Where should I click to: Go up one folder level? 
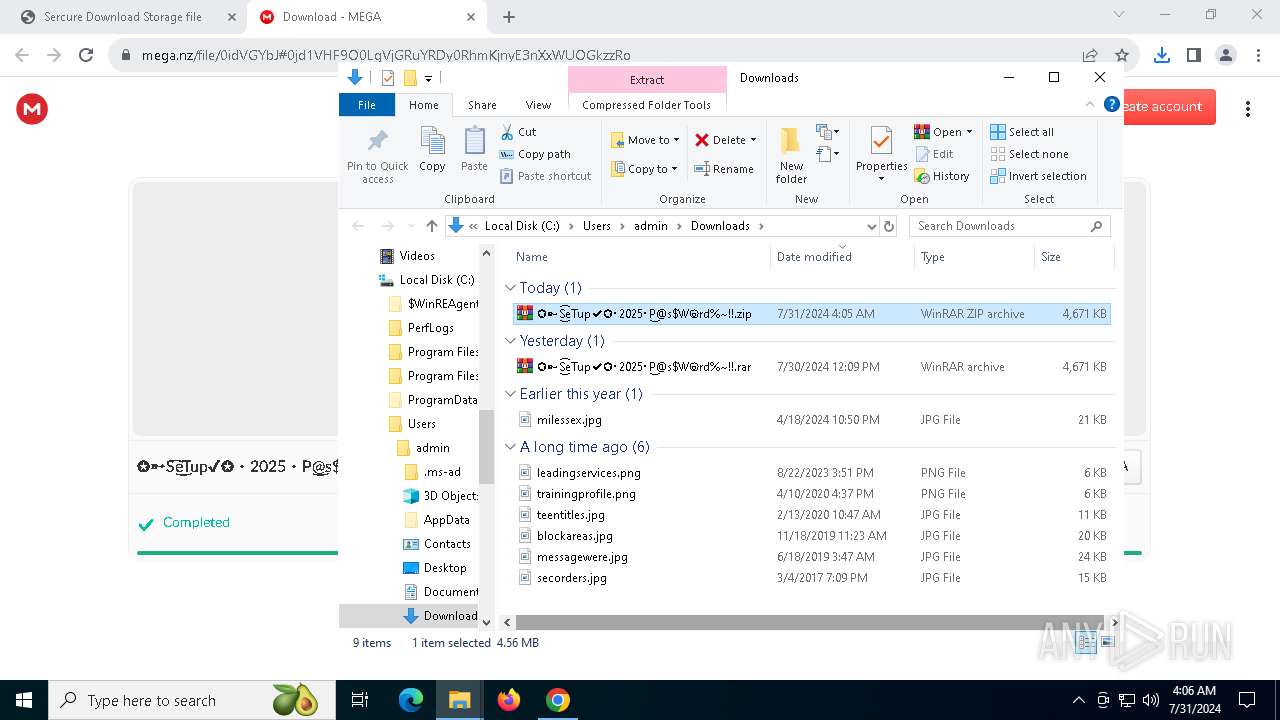[432, 226]
